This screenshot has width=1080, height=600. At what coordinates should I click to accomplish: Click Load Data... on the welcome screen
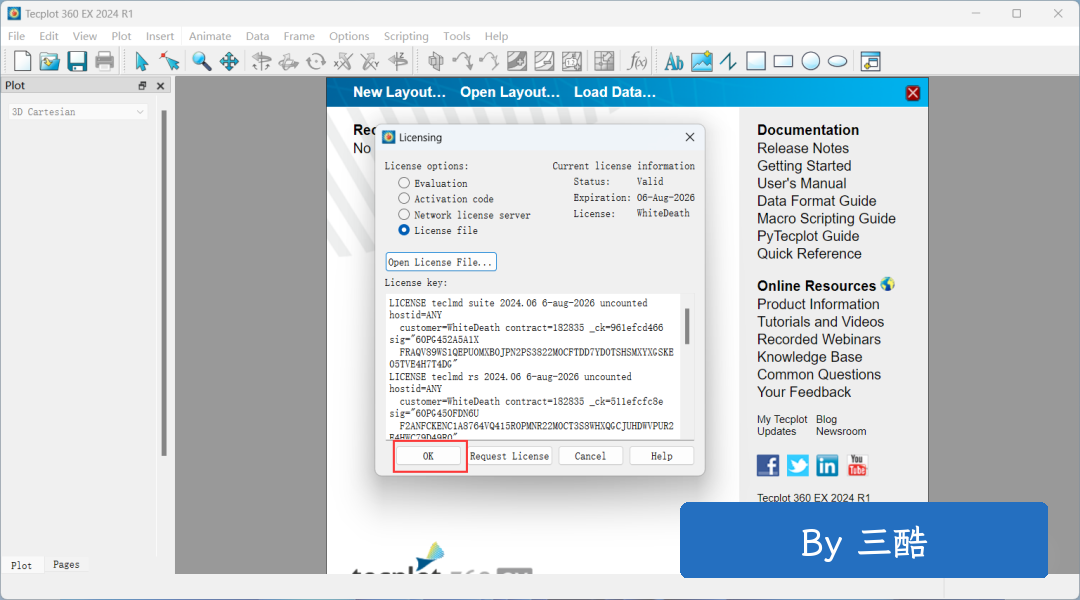pos(615,92)
